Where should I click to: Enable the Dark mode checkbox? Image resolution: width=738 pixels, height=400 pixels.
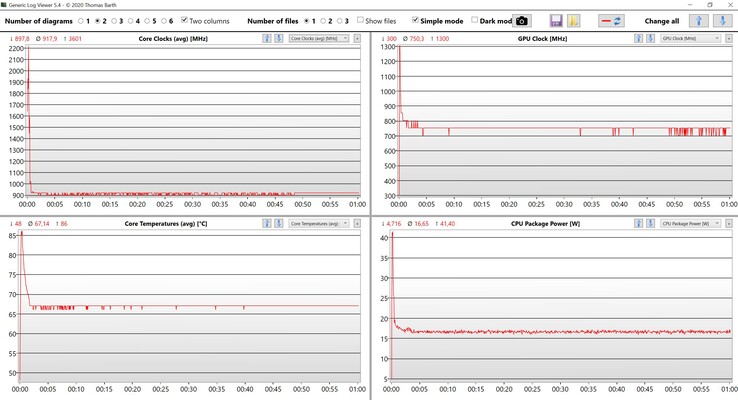[475, 20]
